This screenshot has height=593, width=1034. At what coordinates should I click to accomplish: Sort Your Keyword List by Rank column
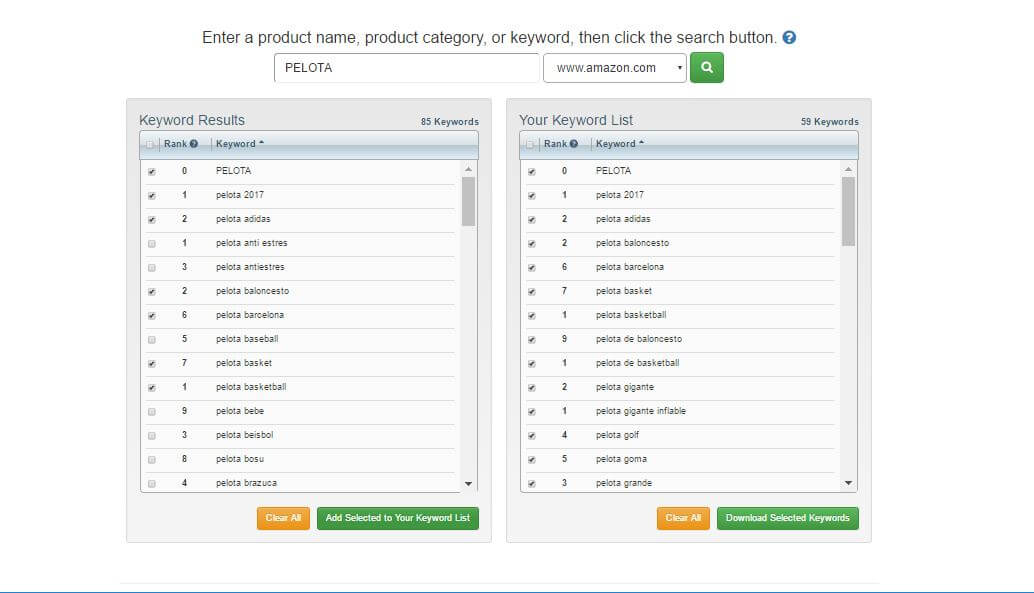click(555, 144)
